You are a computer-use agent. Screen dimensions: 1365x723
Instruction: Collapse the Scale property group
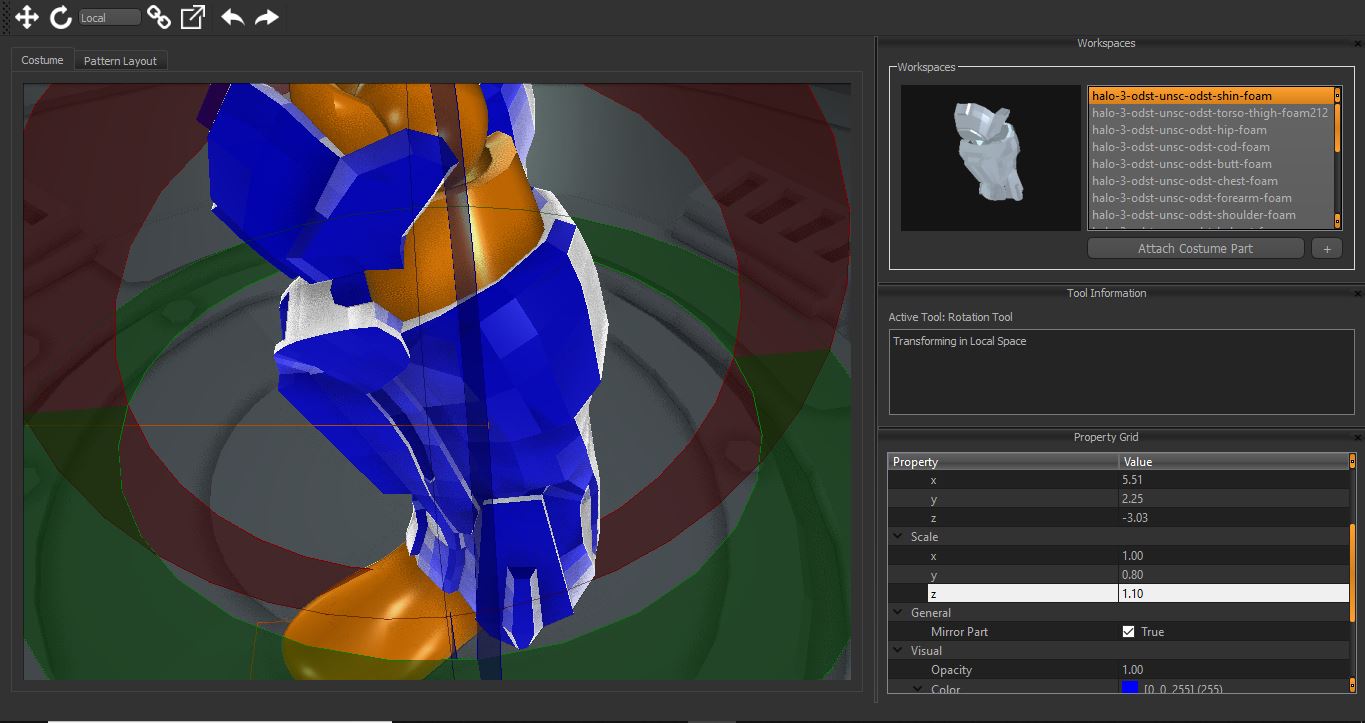[897, 537]
